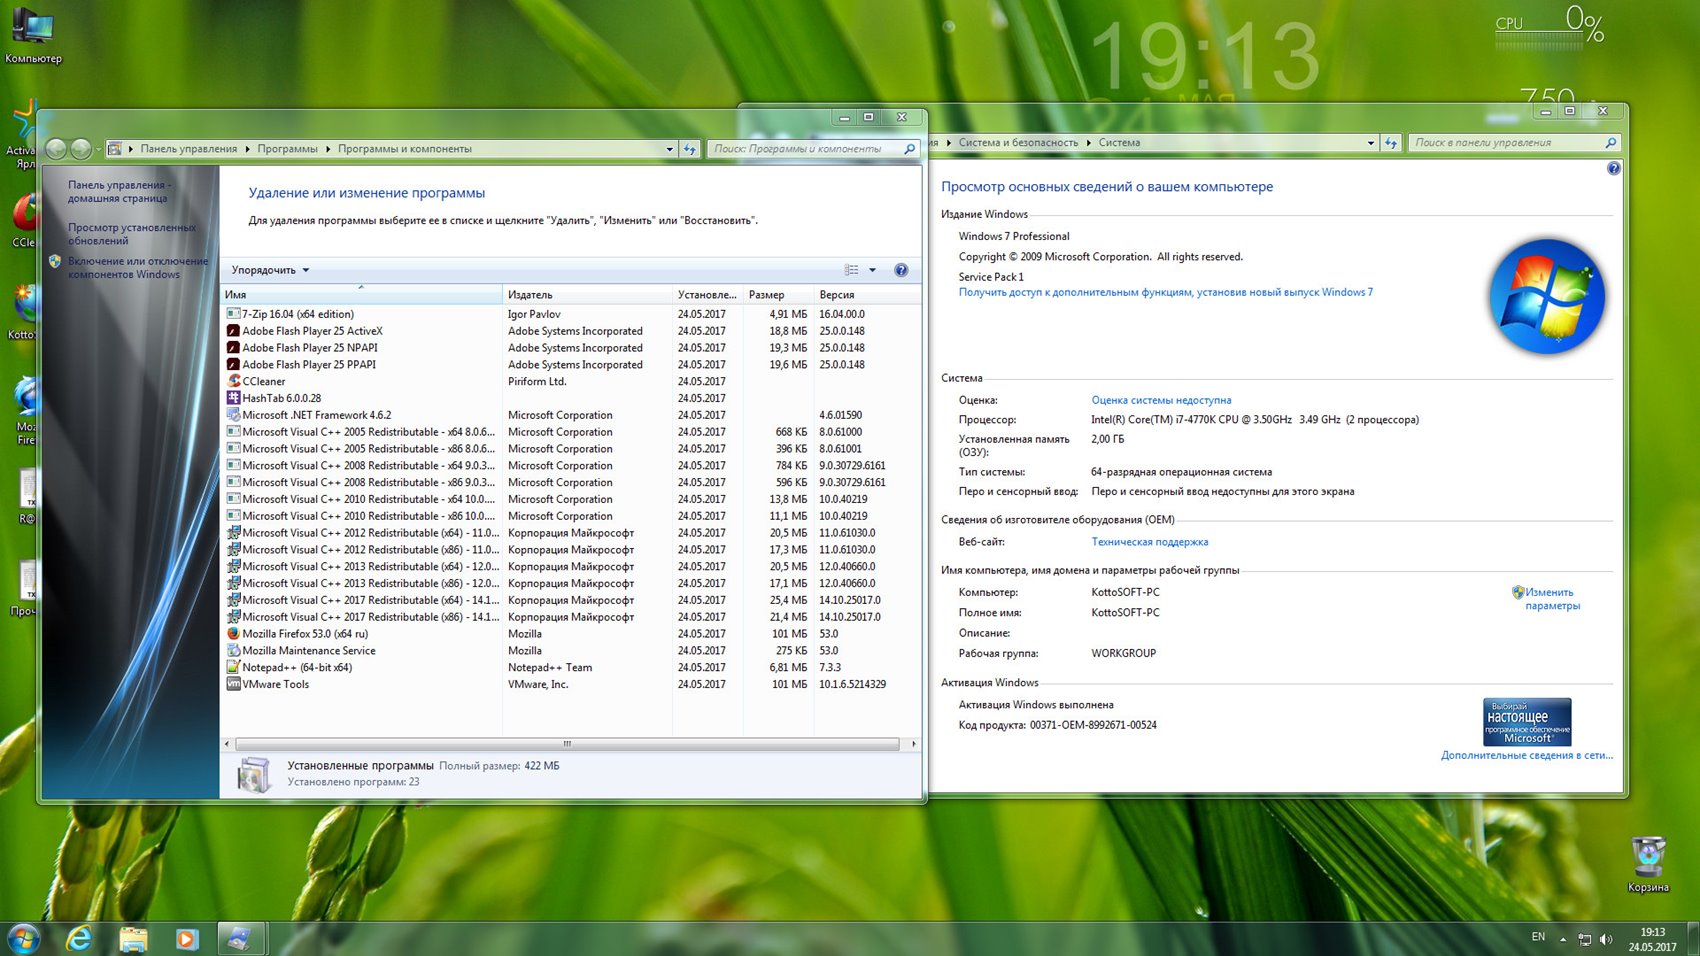Open Просмотр установленных обновлений link

[132, 234]
